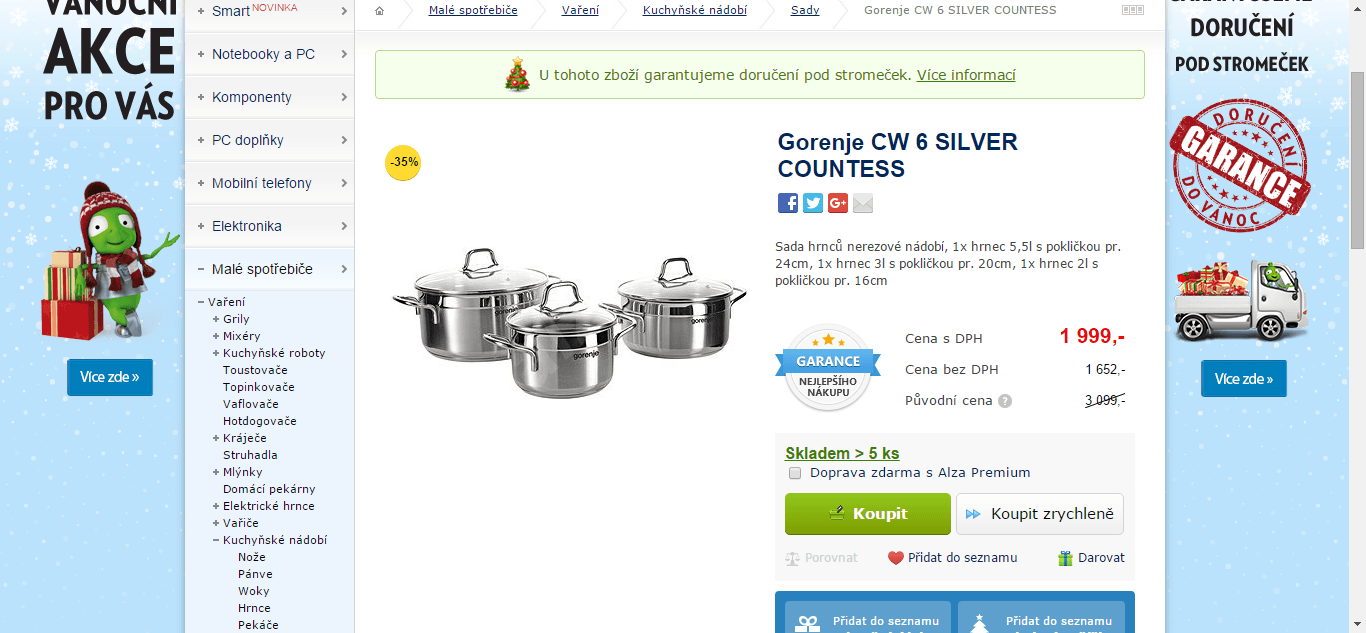
Task: Expand the Grily subcategory
Action: (216, 319)
